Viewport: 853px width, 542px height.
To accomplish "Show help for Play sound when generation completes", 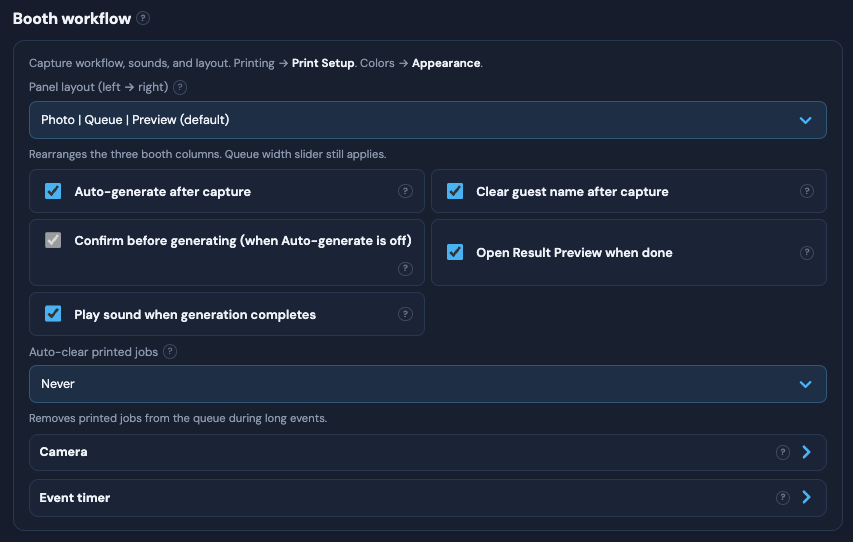I will [405, 314].
